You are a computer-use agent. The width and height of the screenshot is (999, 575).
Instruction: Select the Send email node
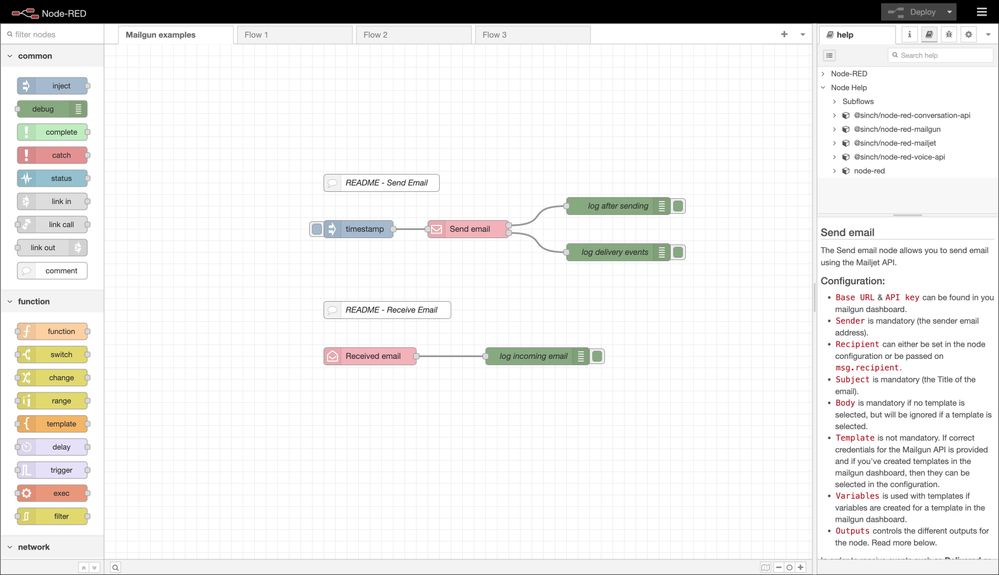point(468,229)
